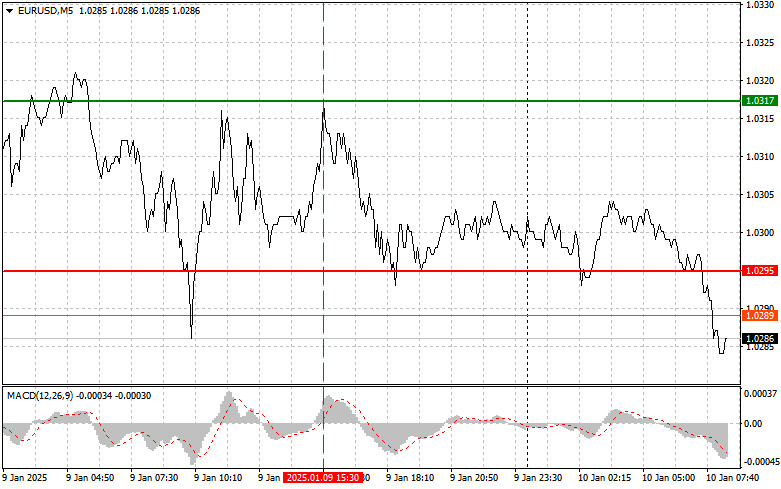Viewport: 781px width, 489px height.
Task: Click the red highlighted 2025.01.09 15:30 date label
Action: click(322, 478)
